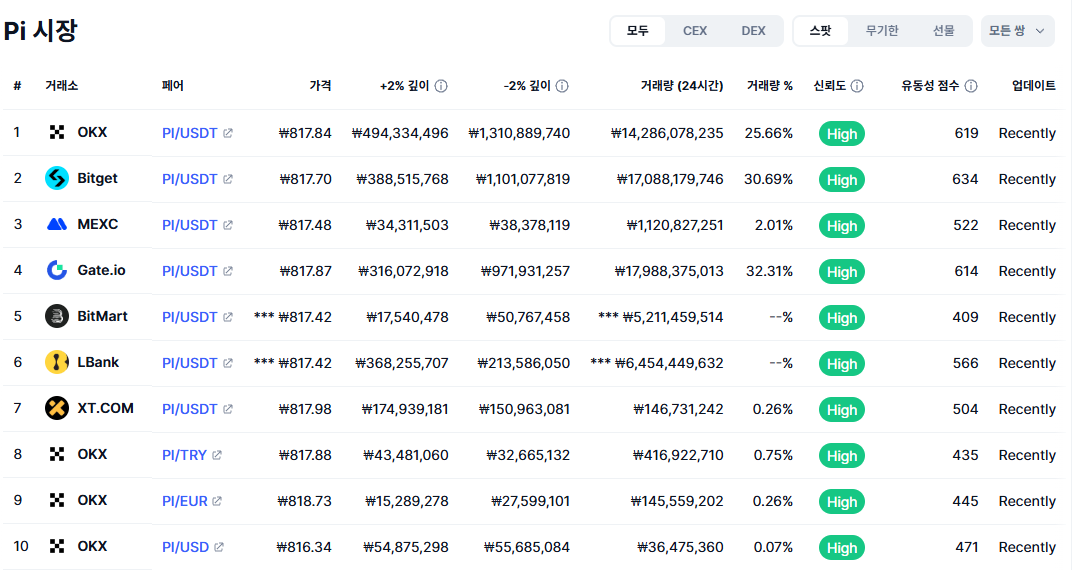Click the BitMart exchange name

[x=103, y=316]
